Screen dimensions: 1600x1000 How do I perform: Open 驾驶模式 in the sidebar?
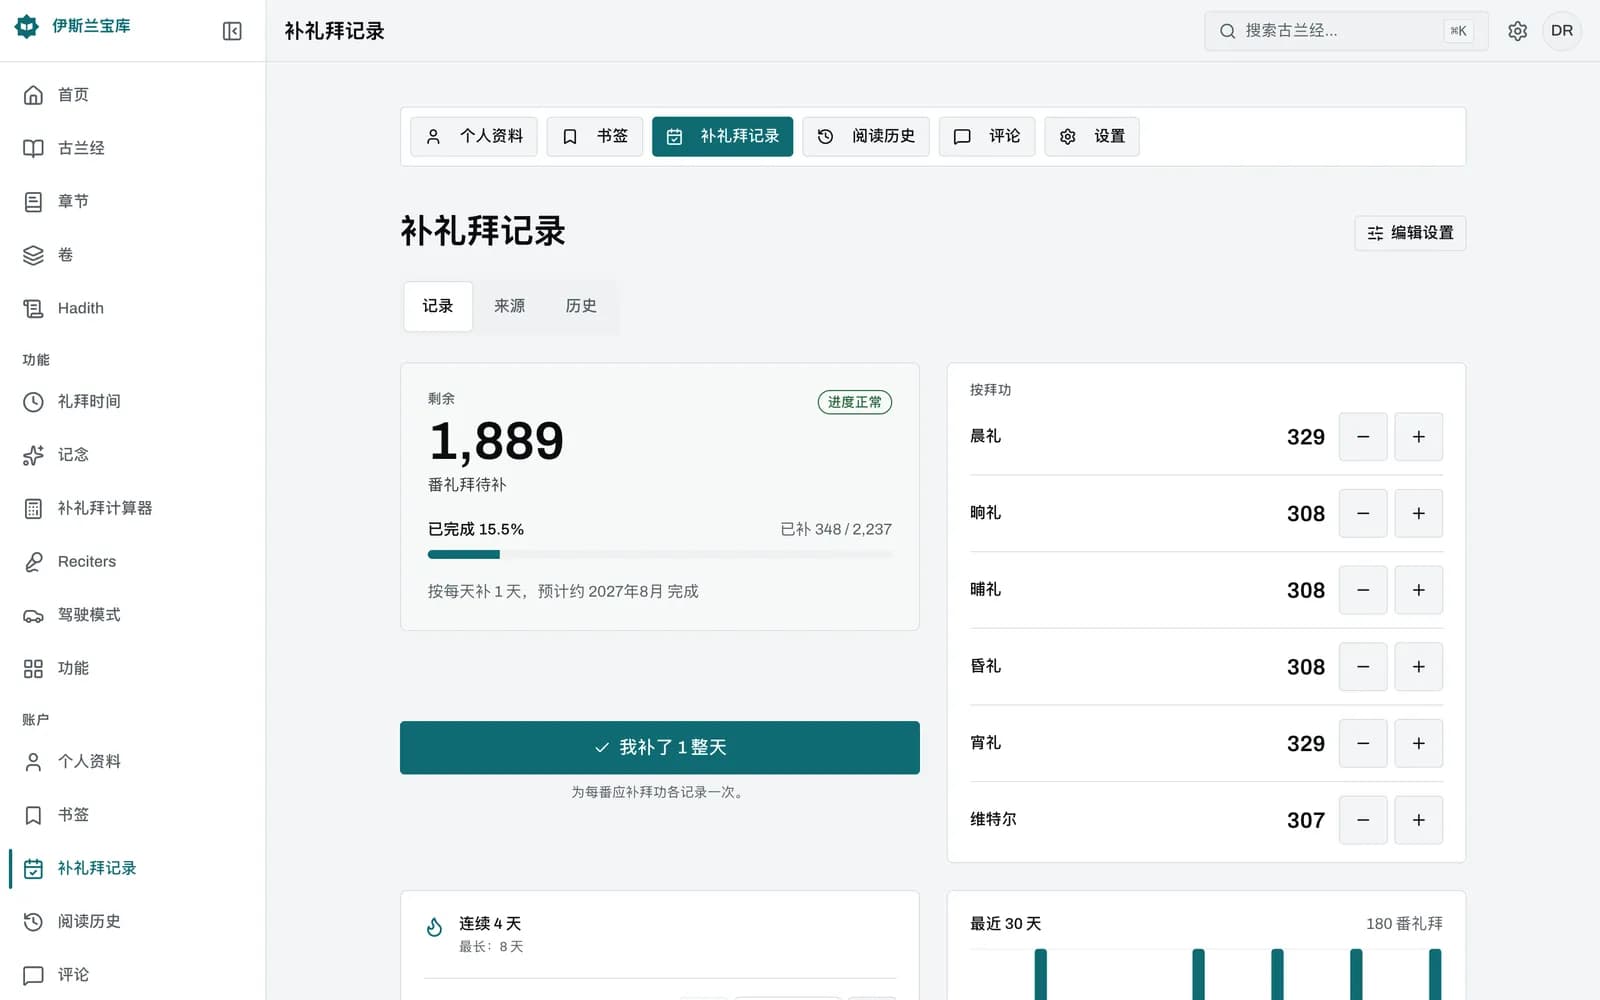coord(133,615)
